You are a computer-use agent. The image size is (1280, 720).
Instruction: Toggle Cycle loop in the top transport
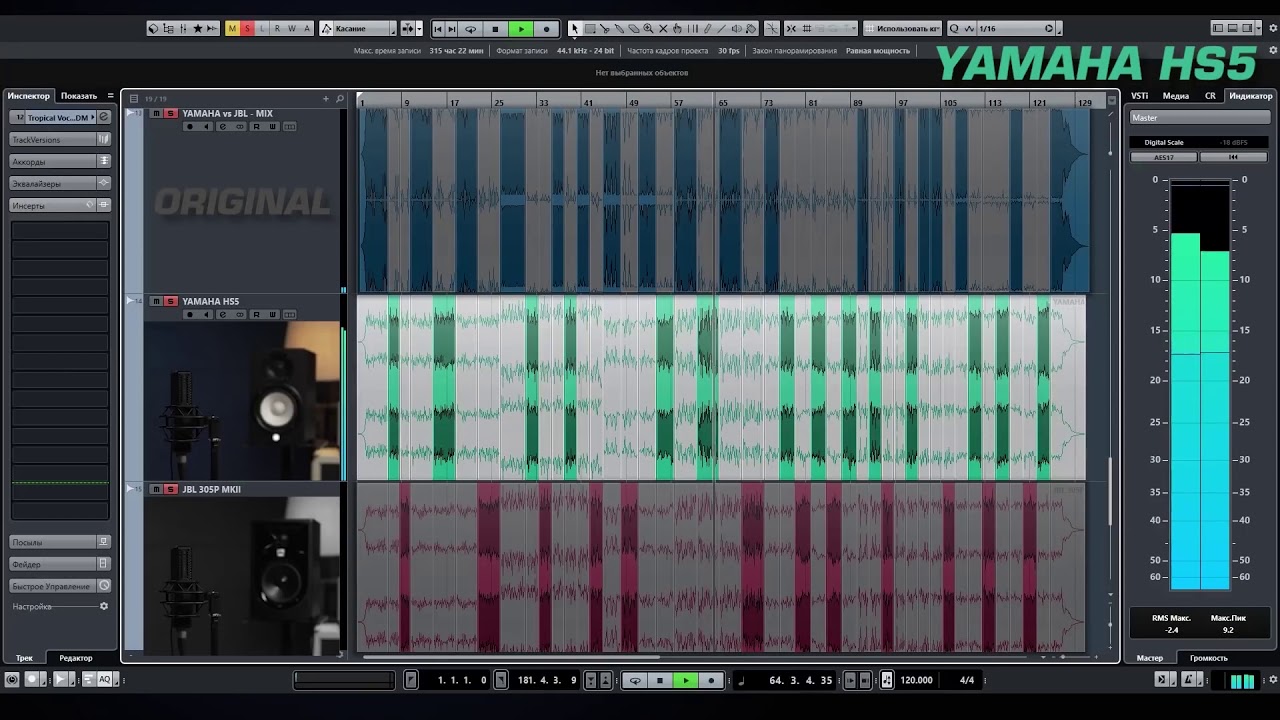coord(470,29)
